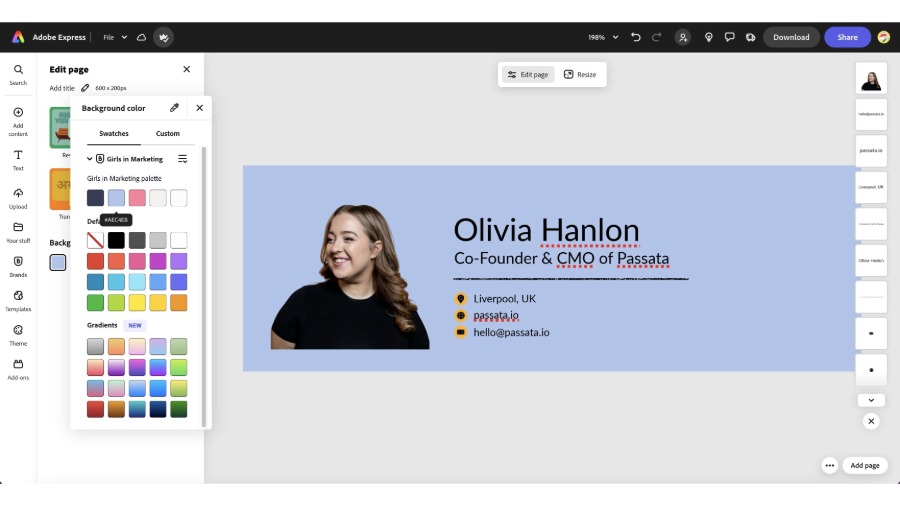Click the Add title field
The height and width of the screenshot is (506, 900).
point(62,88)
